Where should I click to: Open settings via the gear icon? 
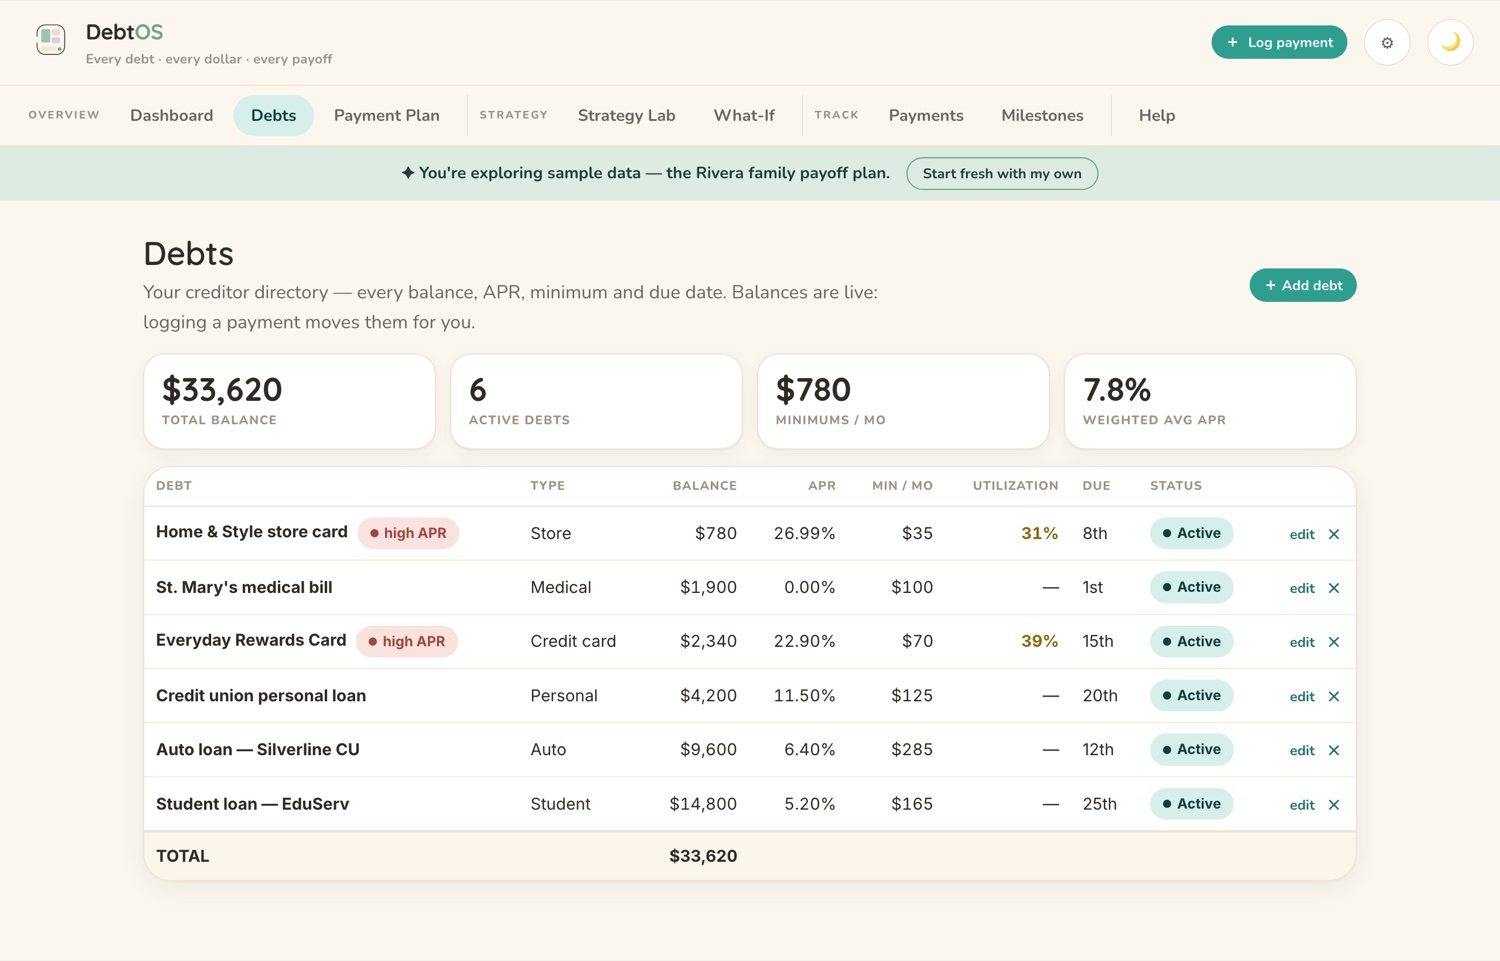tap(1387, 42)
